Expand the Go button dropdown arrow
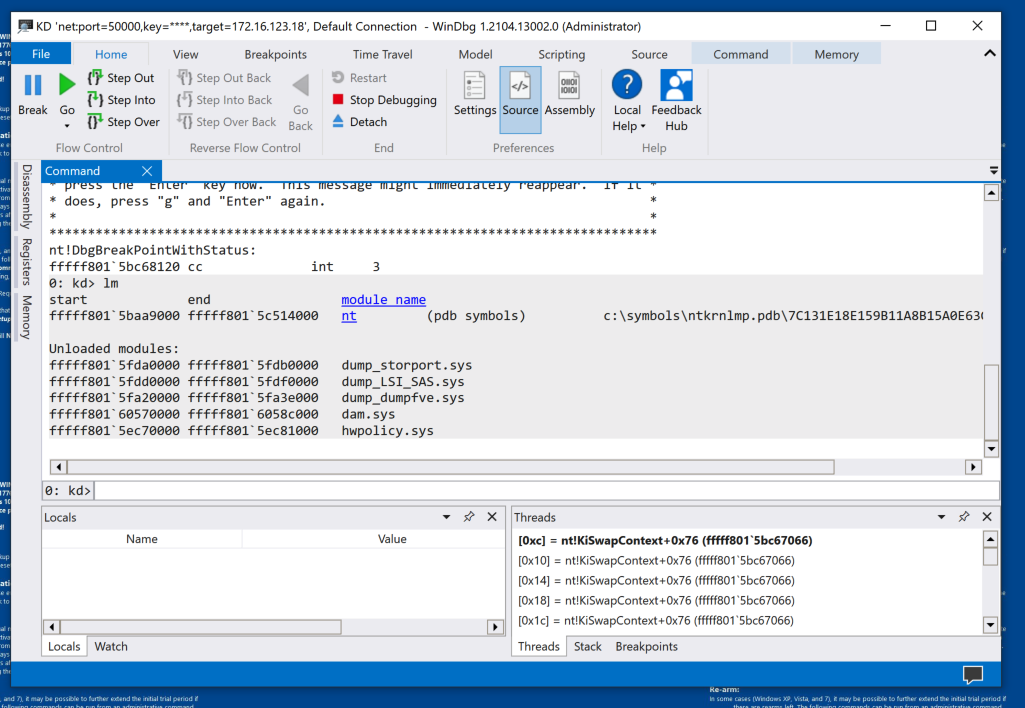 point(67,126)
